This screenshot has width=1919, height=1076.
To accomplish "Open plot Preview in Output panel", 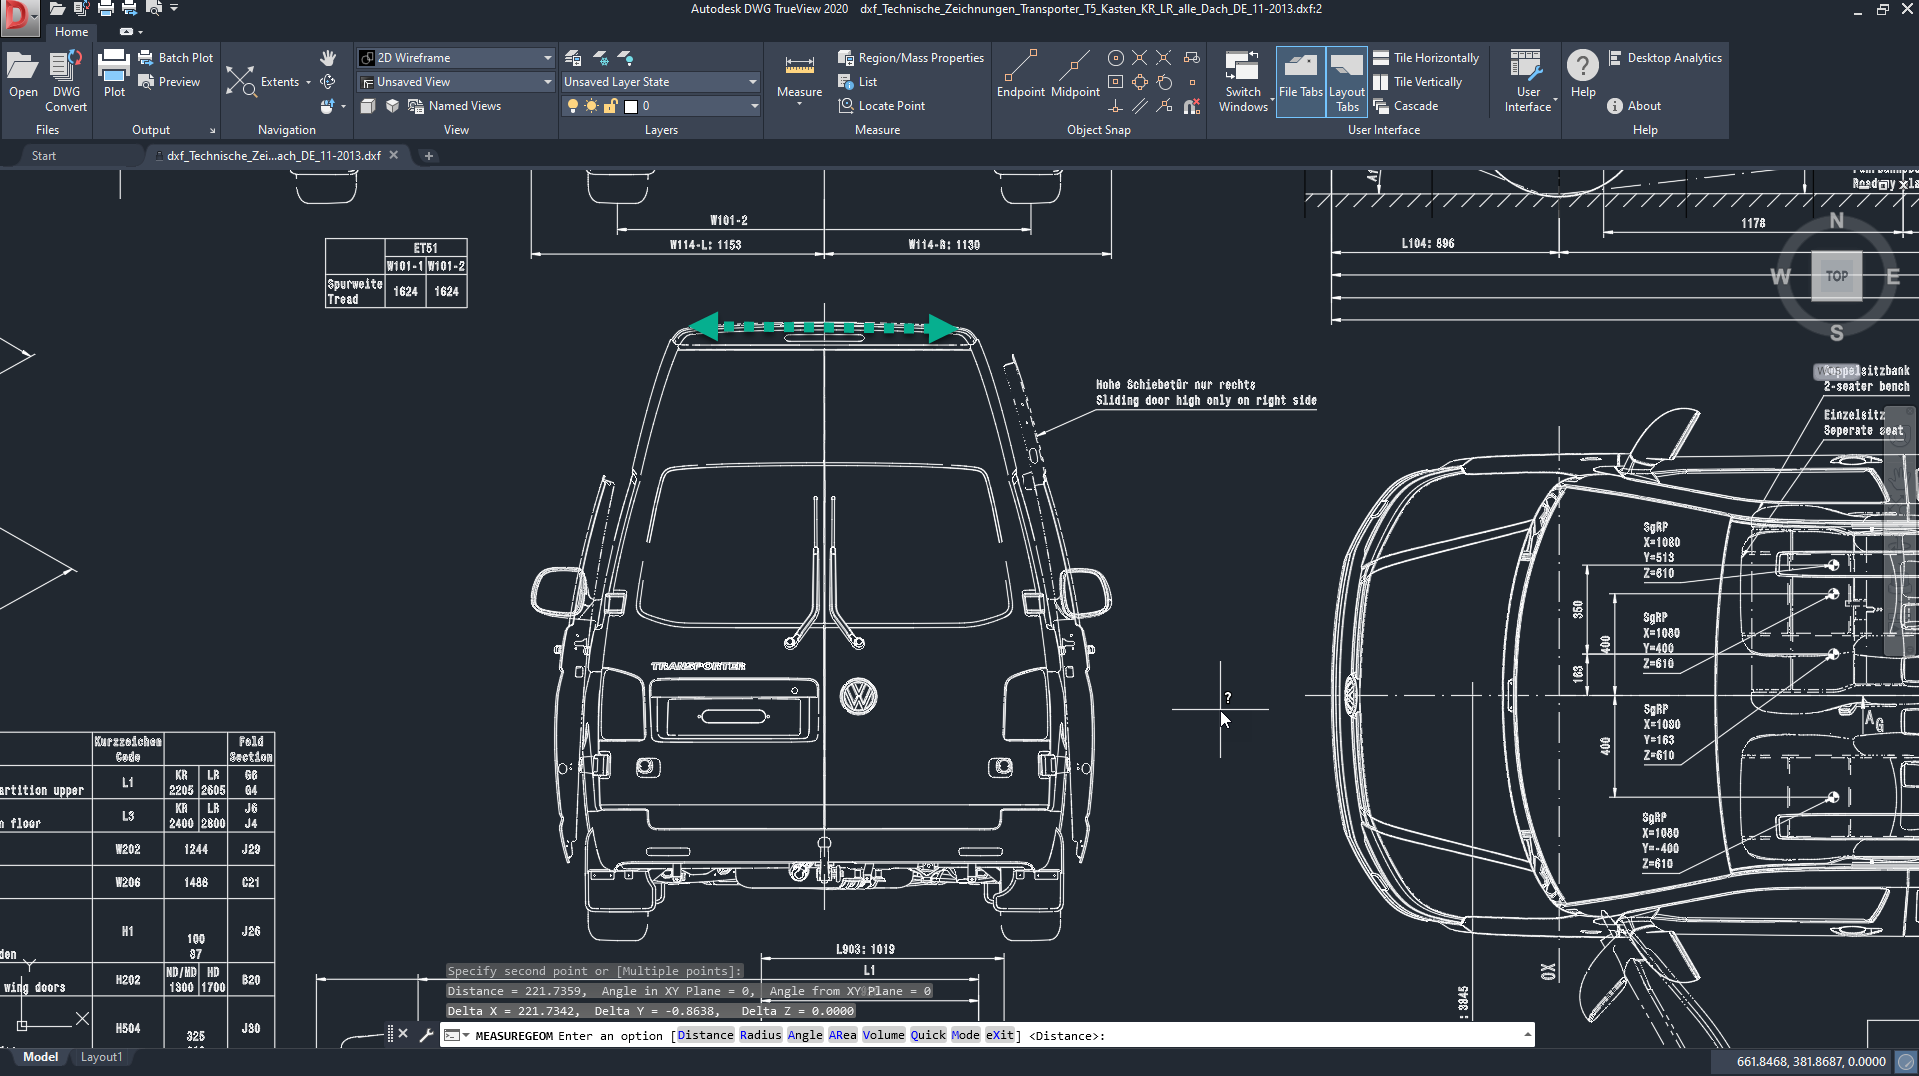I will click(170, 82).
